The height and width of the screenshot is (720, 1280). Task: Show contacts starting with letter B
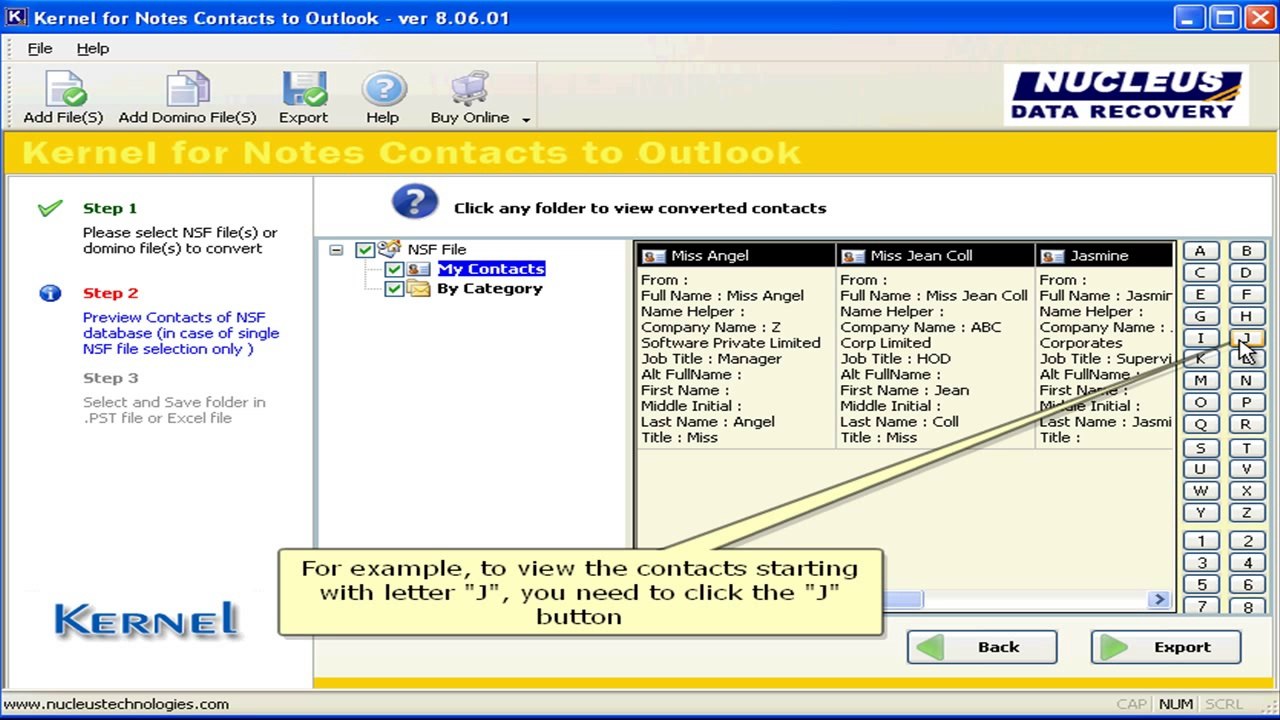point(1246,251)
